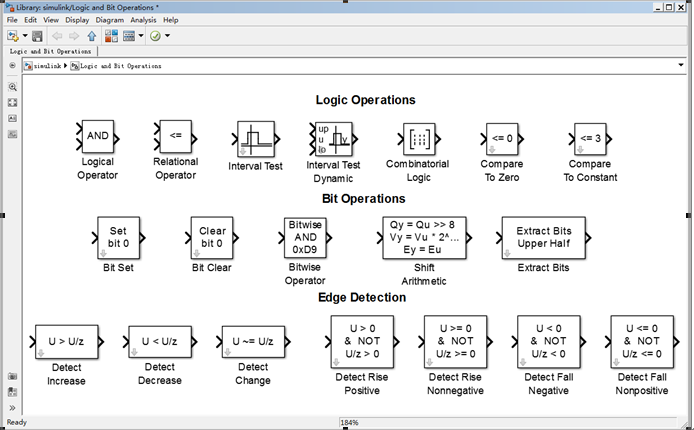Viewport: 694px width, 430px height.
Task: Switch to Logic and Bit Operations tab
Action: [x=50, y=51]
